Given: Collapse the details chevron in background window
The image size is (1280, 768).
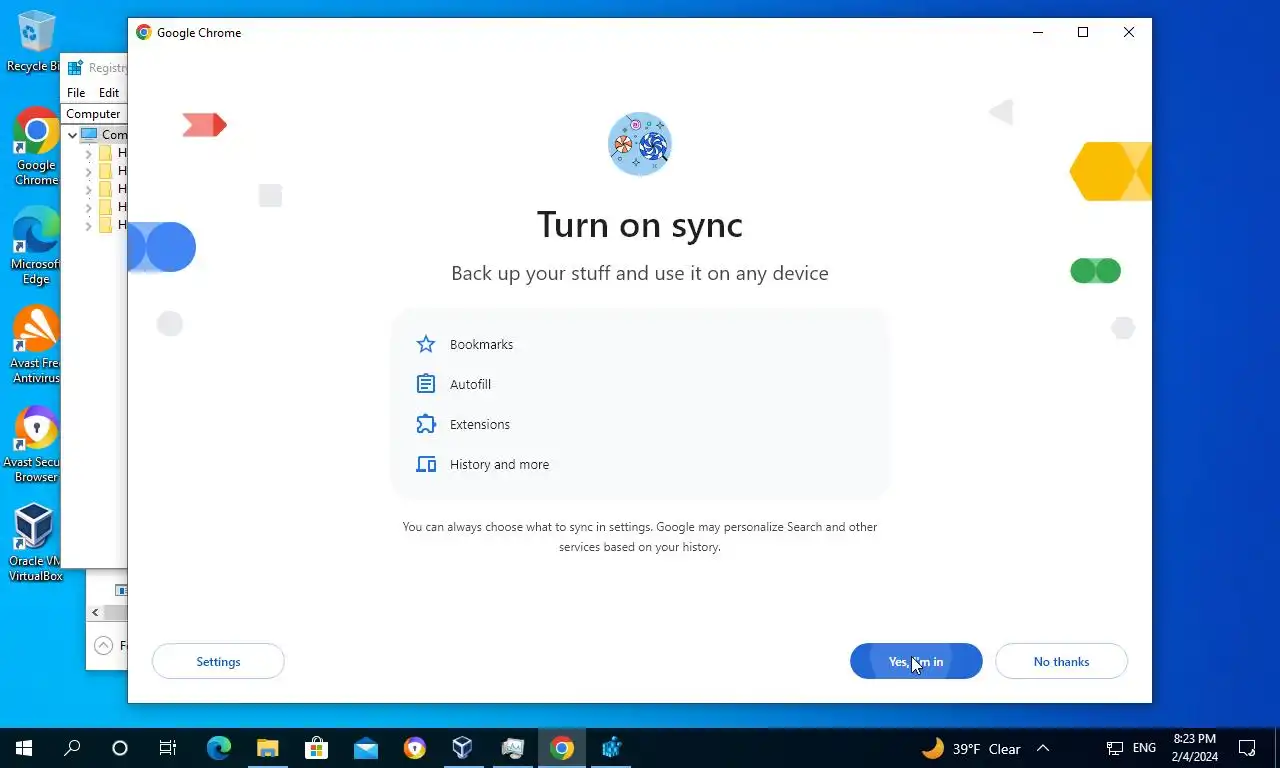Looking at the screenshot, I should (103, 645).
